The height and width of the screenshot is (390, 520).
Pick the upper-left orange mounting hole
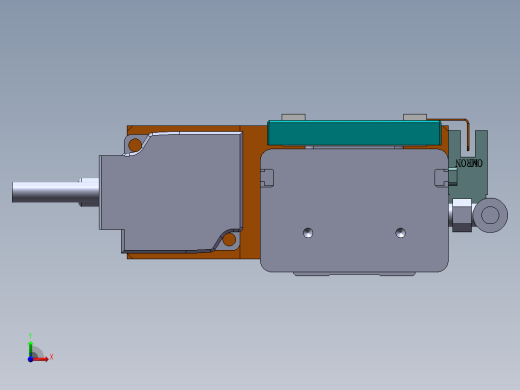coord(135,145)
